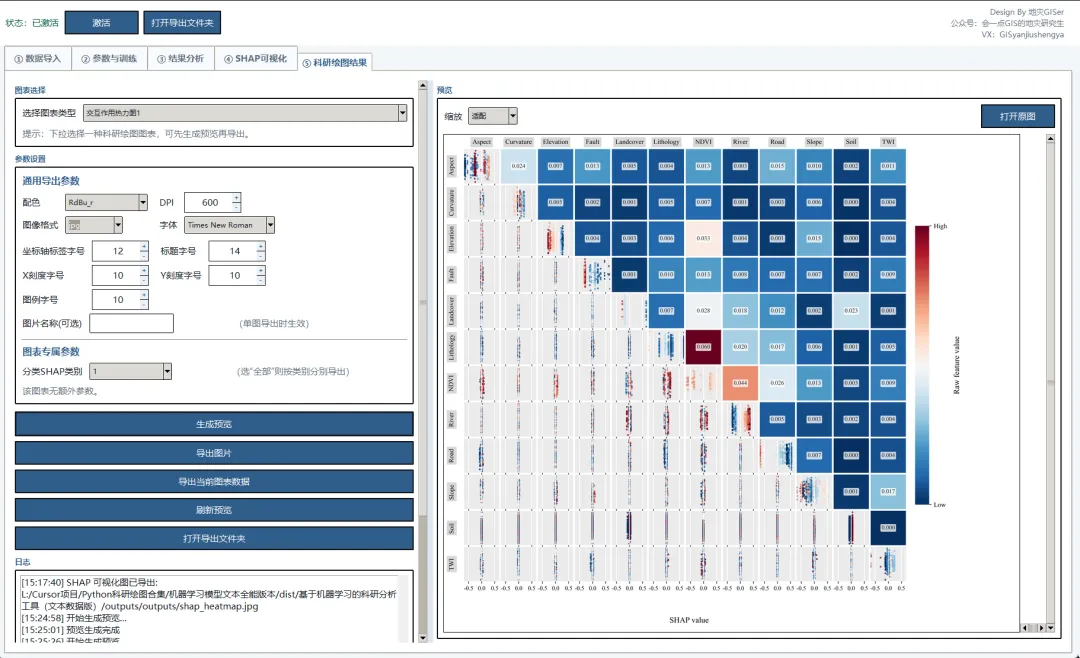Click the 图表专属参数 heading
The image size is (1080, 658).
click(51, 351)
